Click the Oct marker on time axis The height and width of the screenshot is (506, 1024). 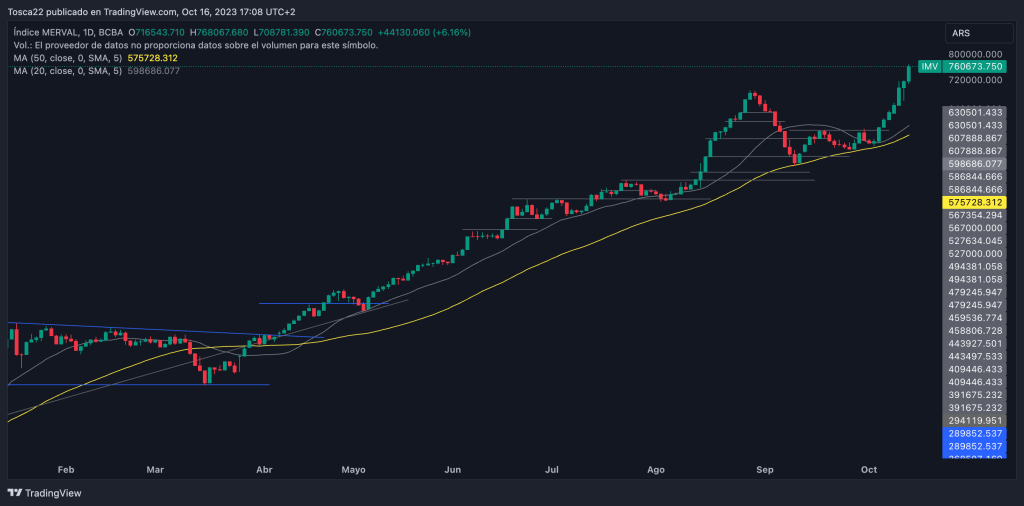click(868, 468)
